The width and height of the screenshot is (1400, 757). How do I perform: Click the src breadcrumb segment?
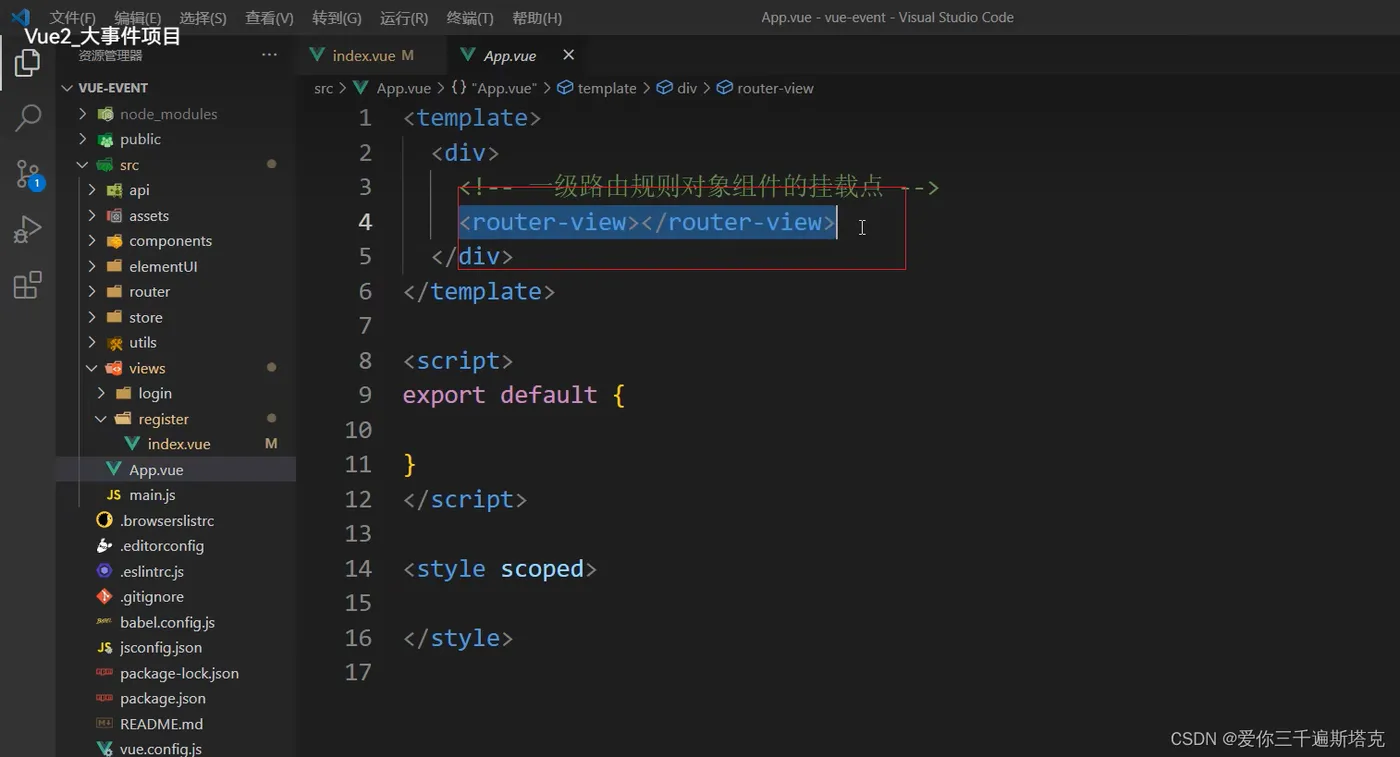pos(323,88)
